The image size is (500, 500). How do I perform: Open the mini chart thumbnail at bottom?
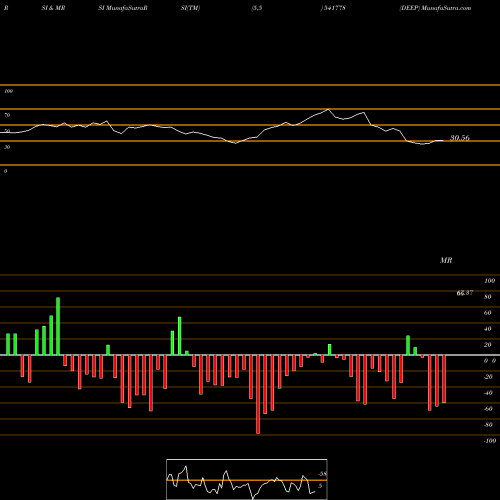tap(247, 479)
